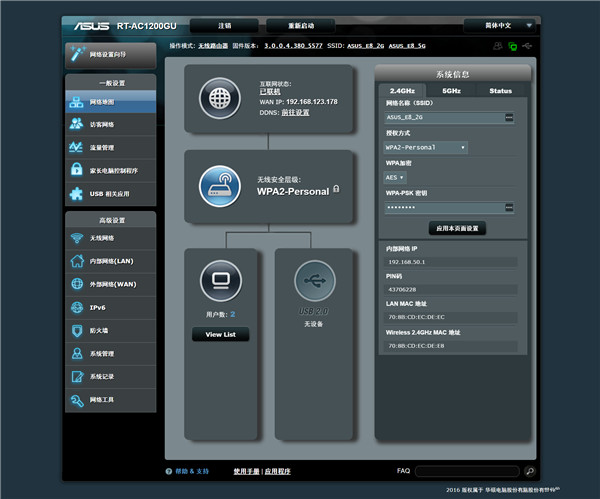The image size is (600, 499).
Task: Click the 注销 logout button
Action: click(224, 26)
